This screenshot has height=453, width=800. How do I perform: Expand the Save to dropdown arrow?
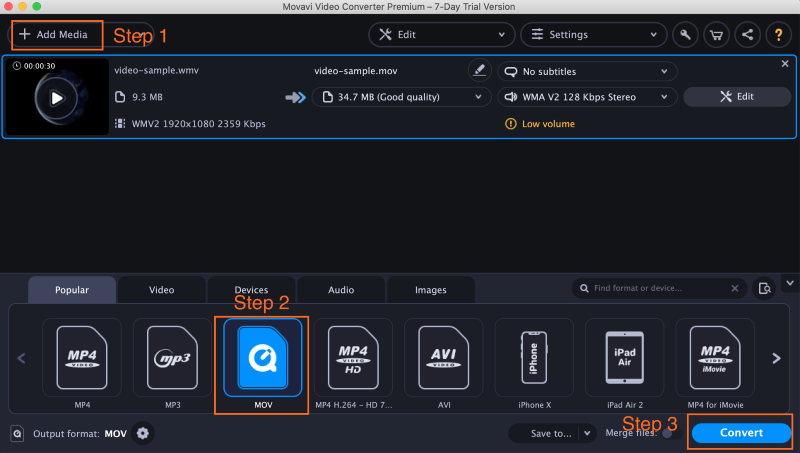click(x=587, y=433)
